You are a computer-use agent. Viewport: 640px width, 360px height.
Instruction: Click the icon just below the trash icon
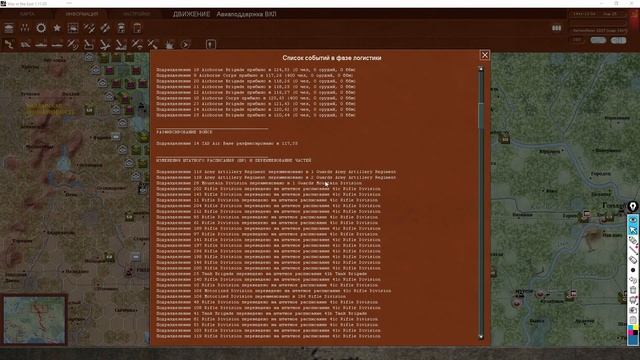tap(633, 300)
